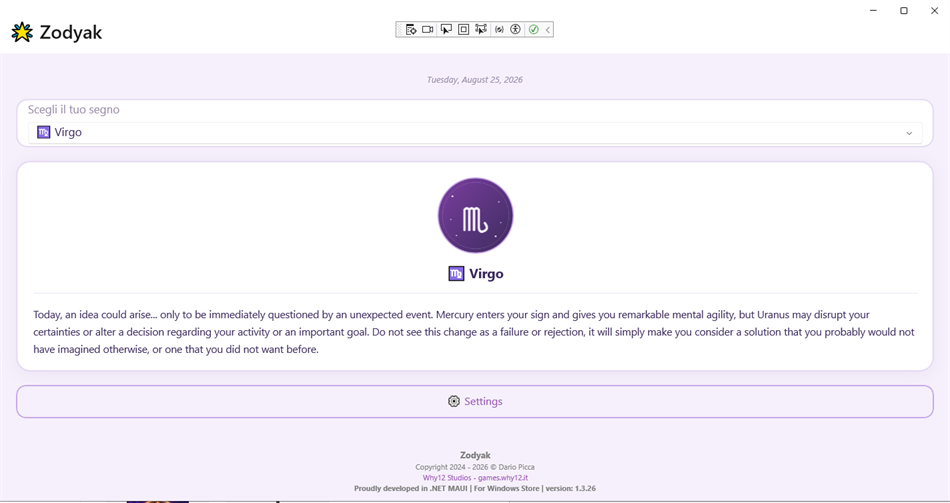Image resolution: width=950 pixels, height=503 pixels.
Task: Open the zodiac sign dropdown showing Virgo
Action: [475, 133]
